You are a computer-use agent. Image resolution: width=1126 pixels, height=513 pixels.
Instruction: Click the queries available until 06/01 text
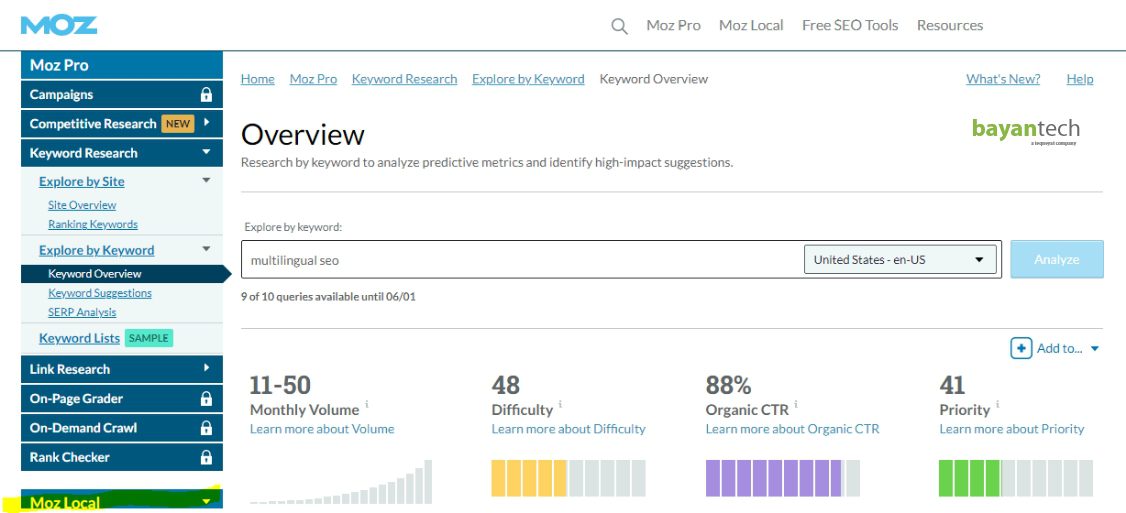(328, 296)
